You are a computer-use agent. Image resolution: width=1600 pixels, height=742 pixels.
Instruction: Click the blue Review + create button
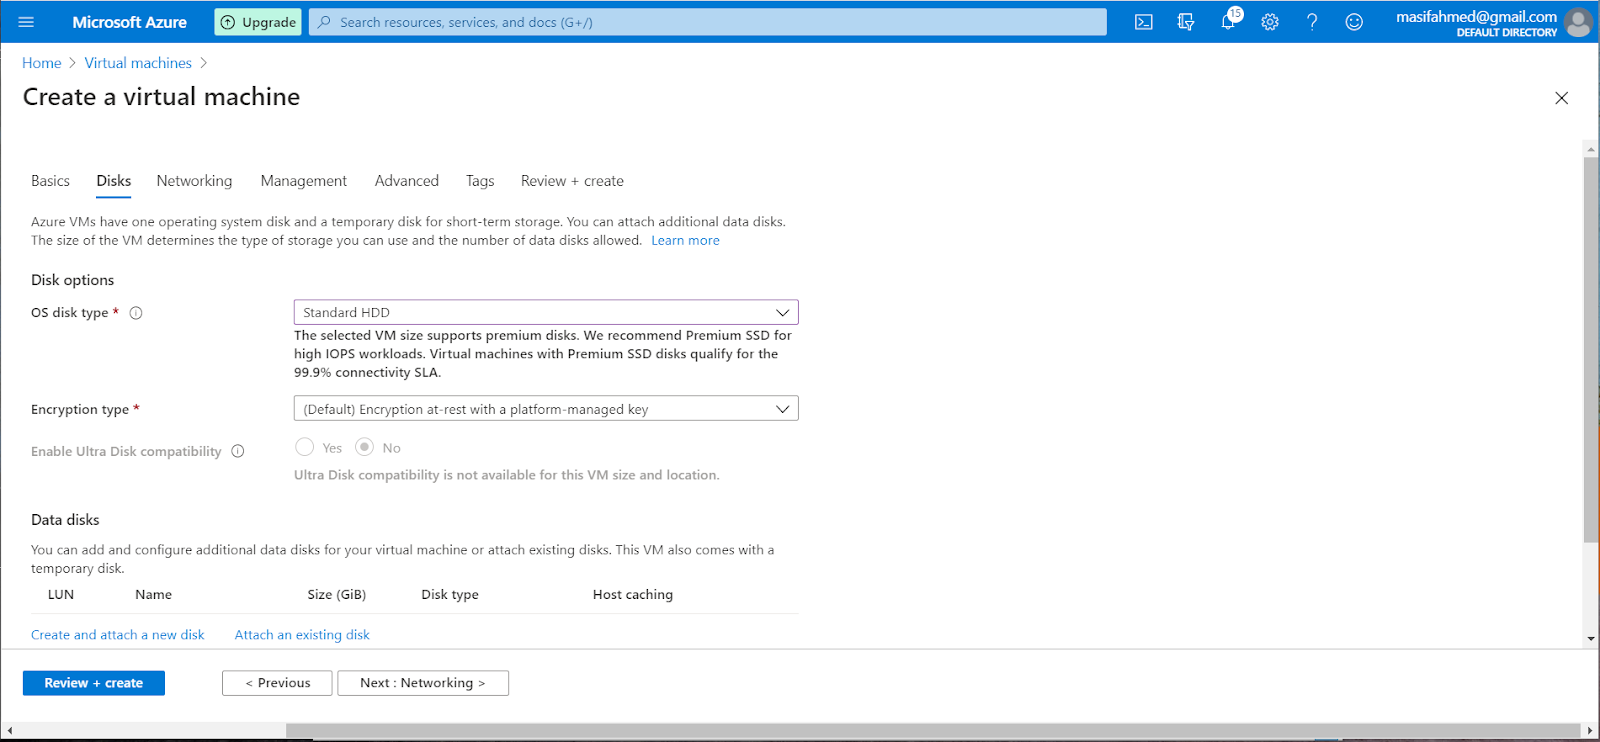pyautogui.click(x=94, y=683)
